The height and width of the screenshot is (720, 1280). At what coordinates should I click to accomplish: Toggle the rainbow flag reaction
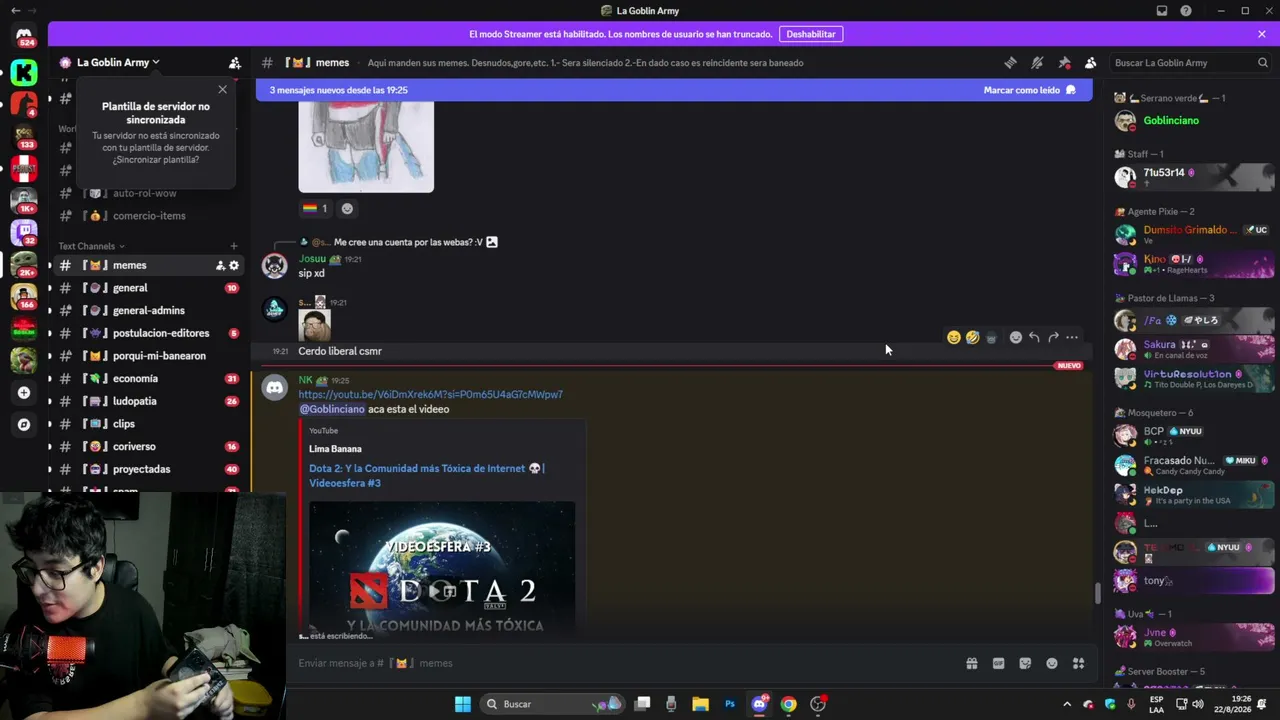click(x=316, y=208)
